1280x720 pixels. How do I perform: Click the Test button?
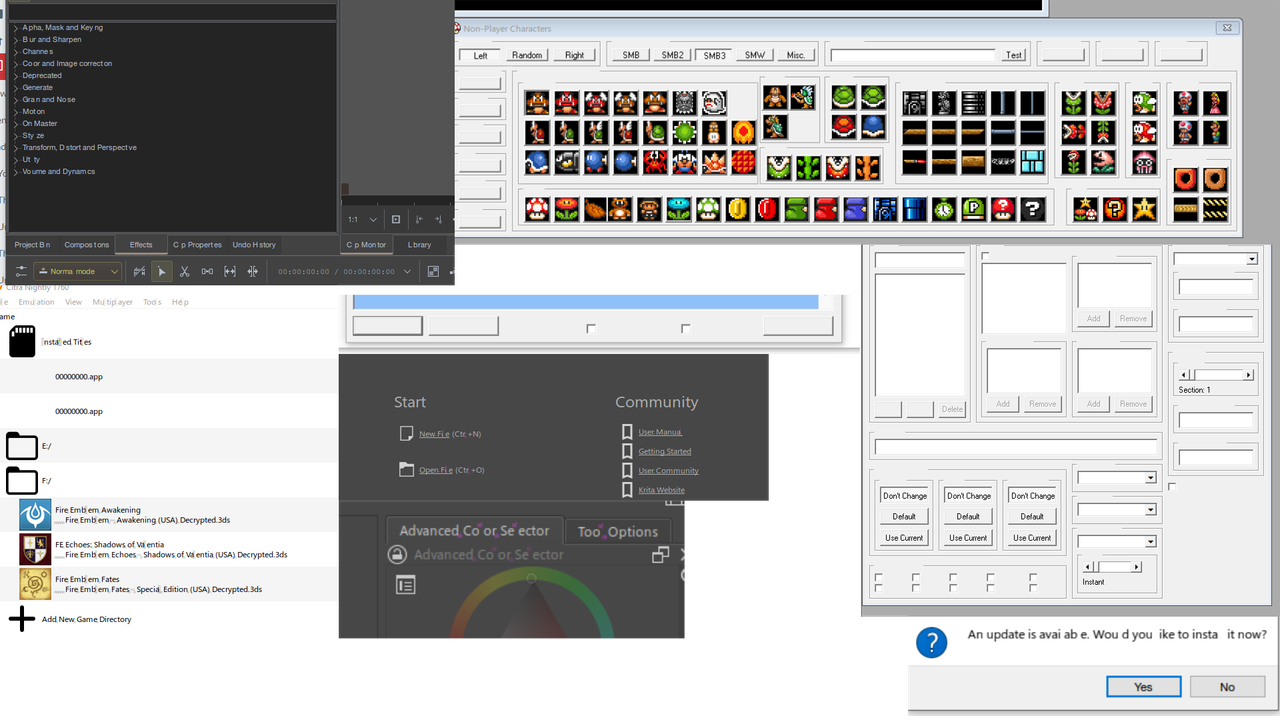(1014, 55)
